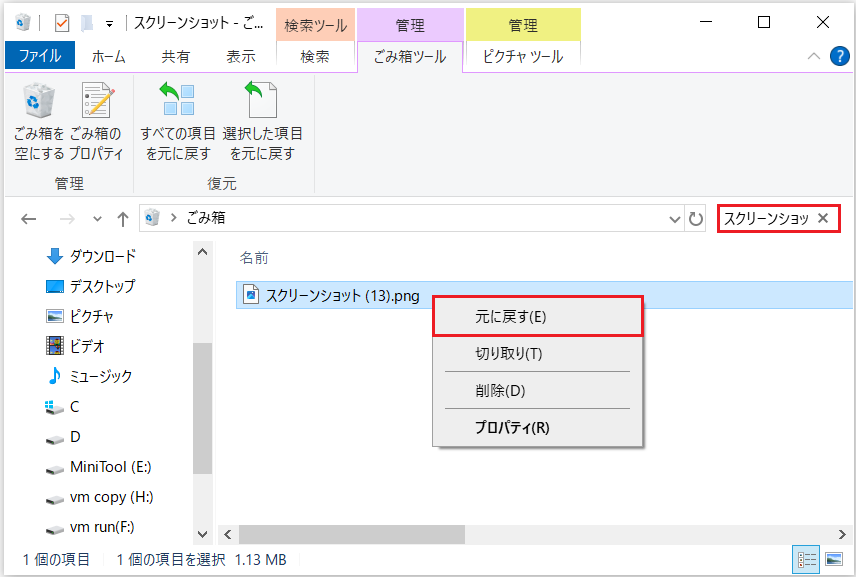This screenshot has width=856, height=577.
Task: Open Help with the blue question mark icon
Action: tap(840, 56)
